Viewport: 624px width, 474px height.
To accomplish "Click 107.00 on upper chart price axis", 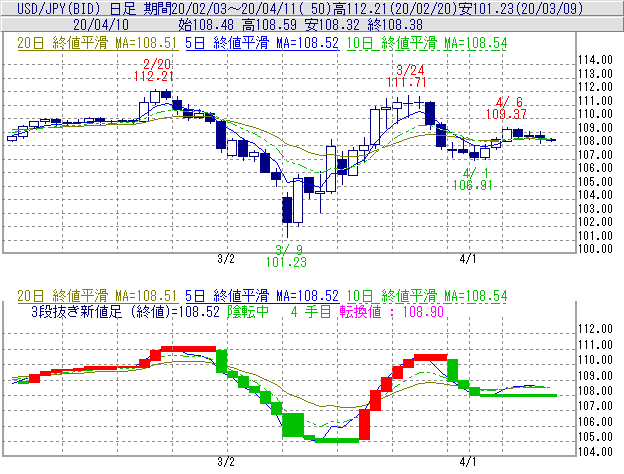I will [x=595, y=154].
